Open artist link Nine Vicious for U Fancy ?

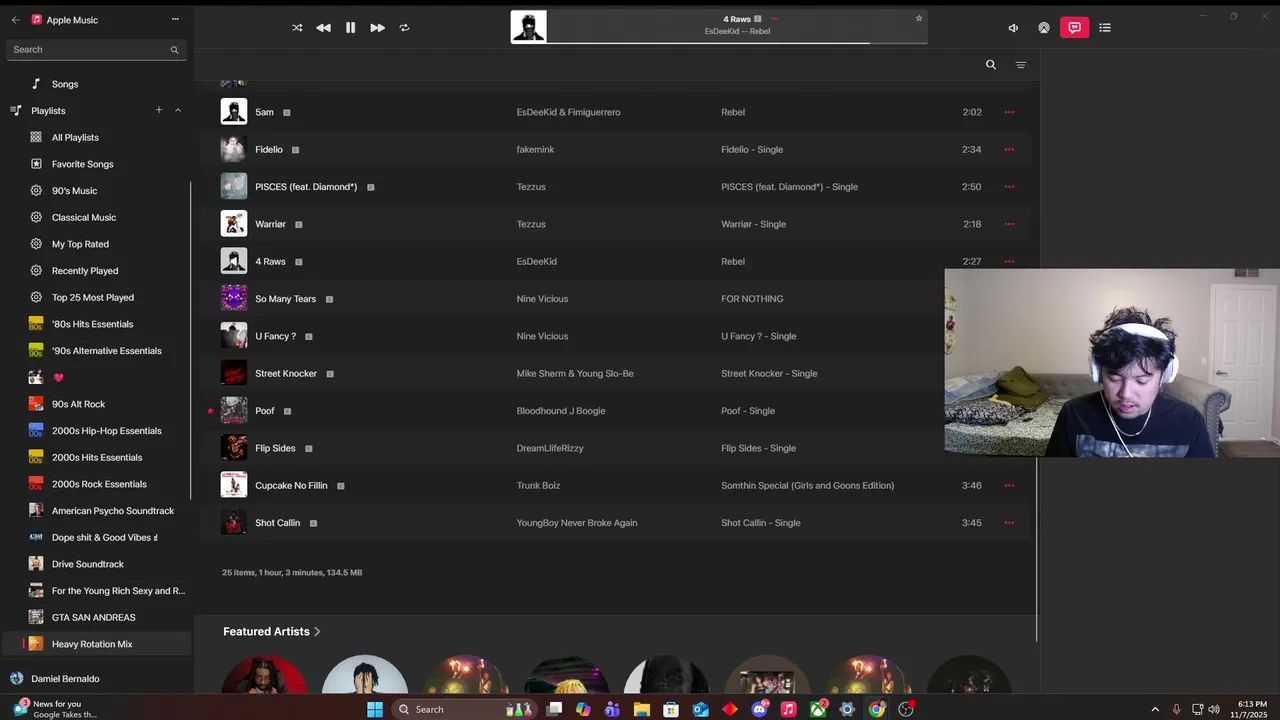[x=542, y=336]
